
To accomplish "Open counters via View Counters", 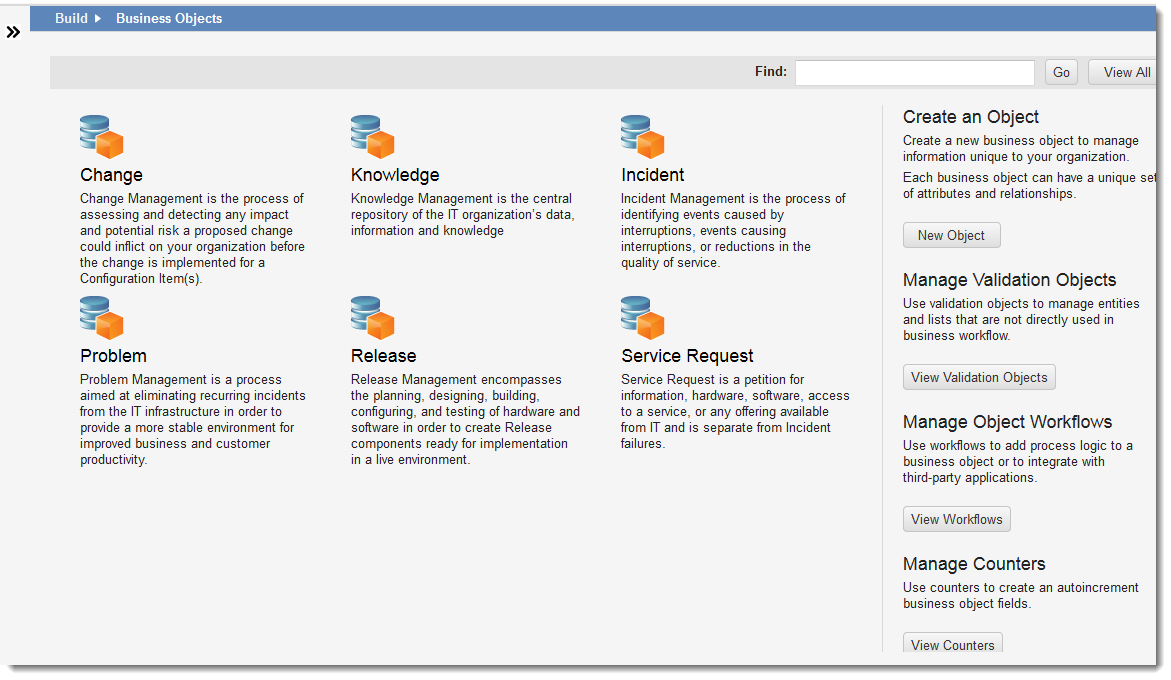I will click(x=952, y=645).
